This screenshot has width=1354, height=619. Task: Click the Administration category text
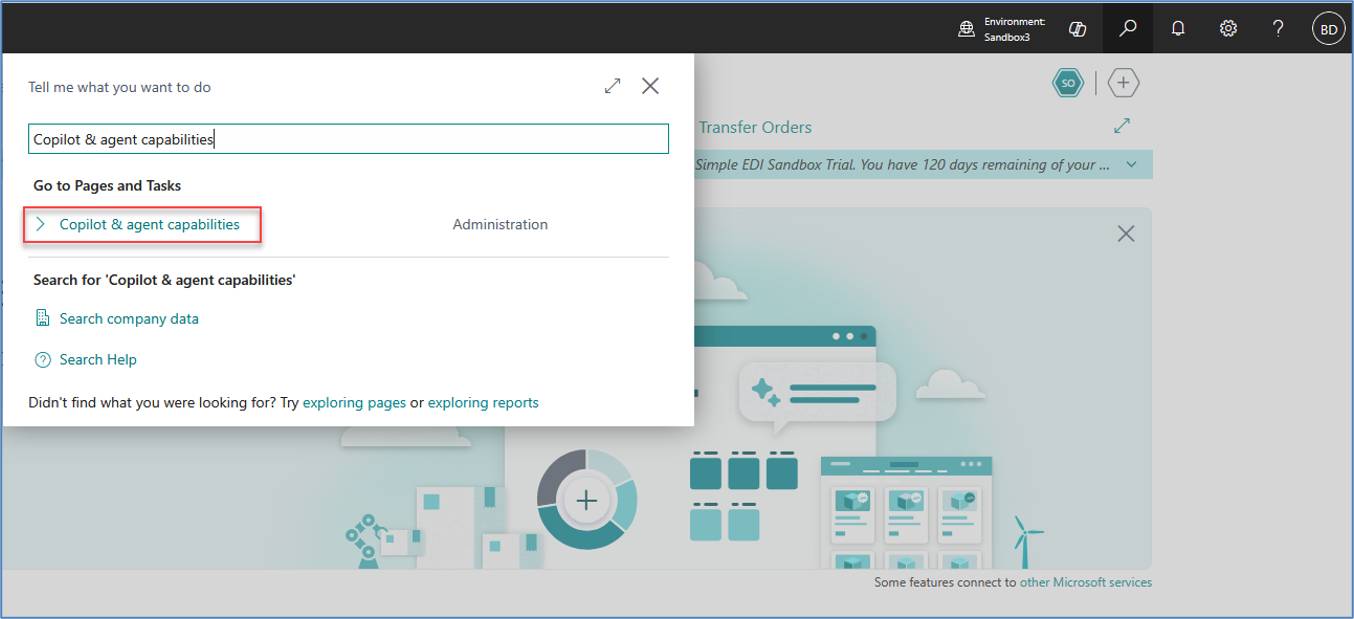500,224
